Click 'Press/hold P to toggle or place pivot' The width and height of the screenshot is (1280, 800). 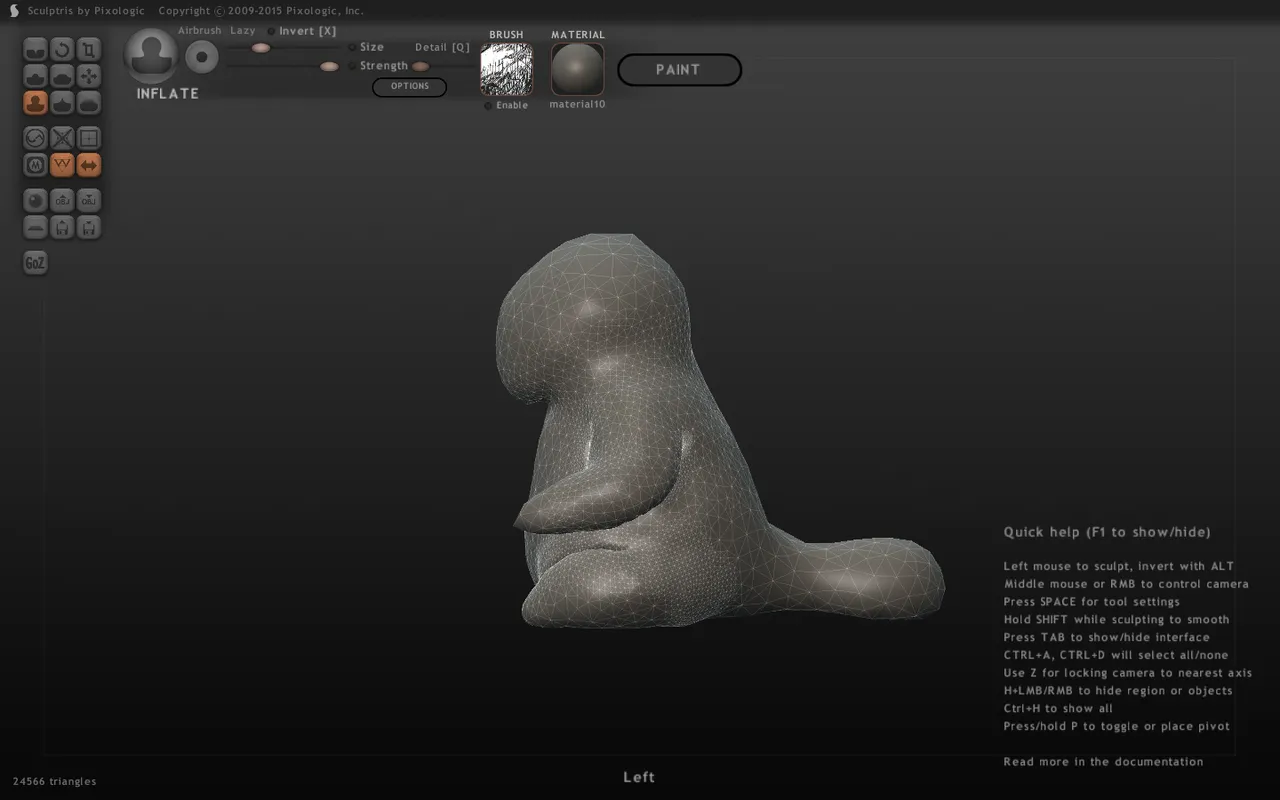[x=1116, y=726]
